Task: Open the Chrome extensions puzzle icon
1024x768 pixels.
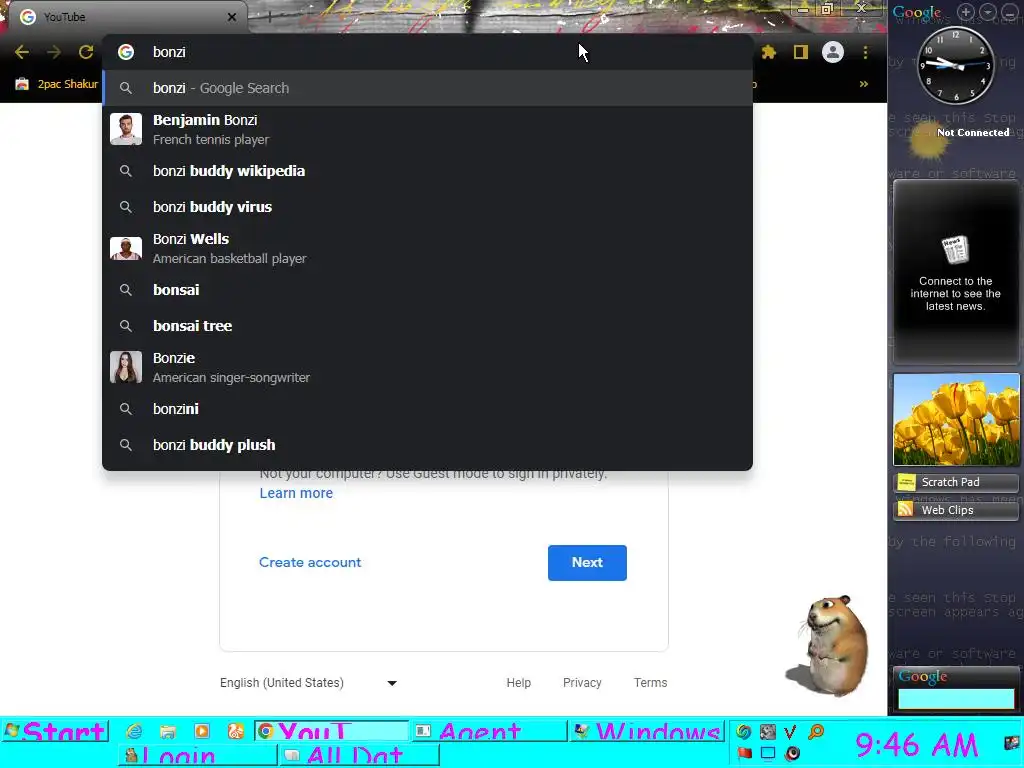Action: (769, 52)
